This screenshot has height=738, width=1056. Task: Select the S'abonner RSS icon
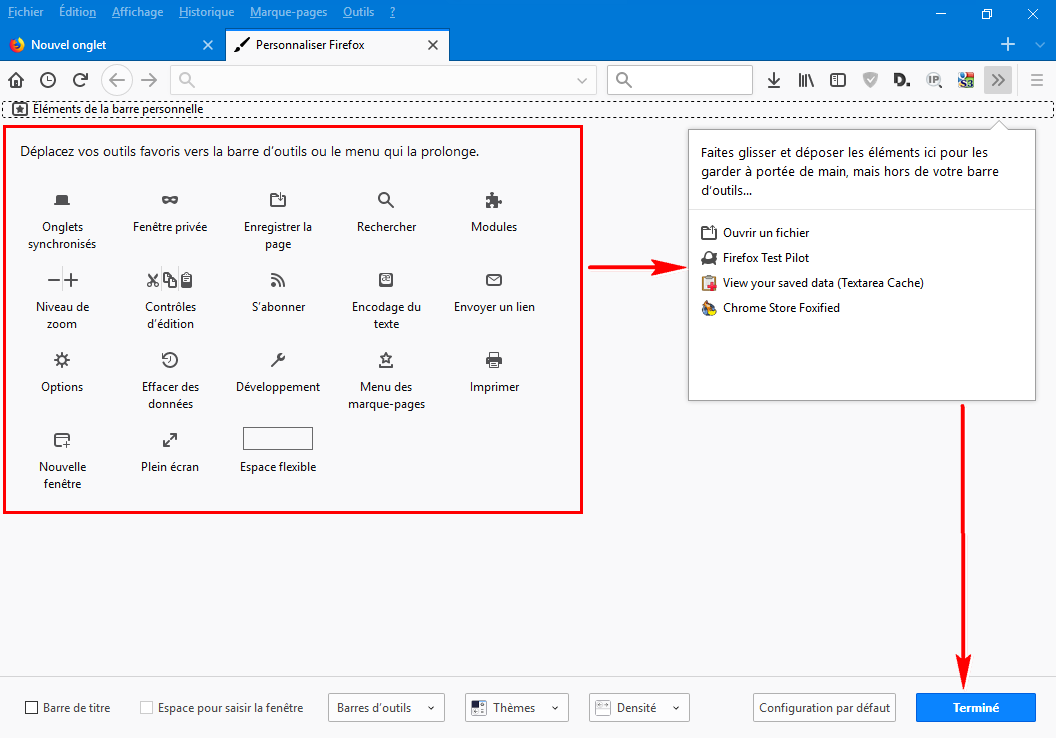coord(278,279)
